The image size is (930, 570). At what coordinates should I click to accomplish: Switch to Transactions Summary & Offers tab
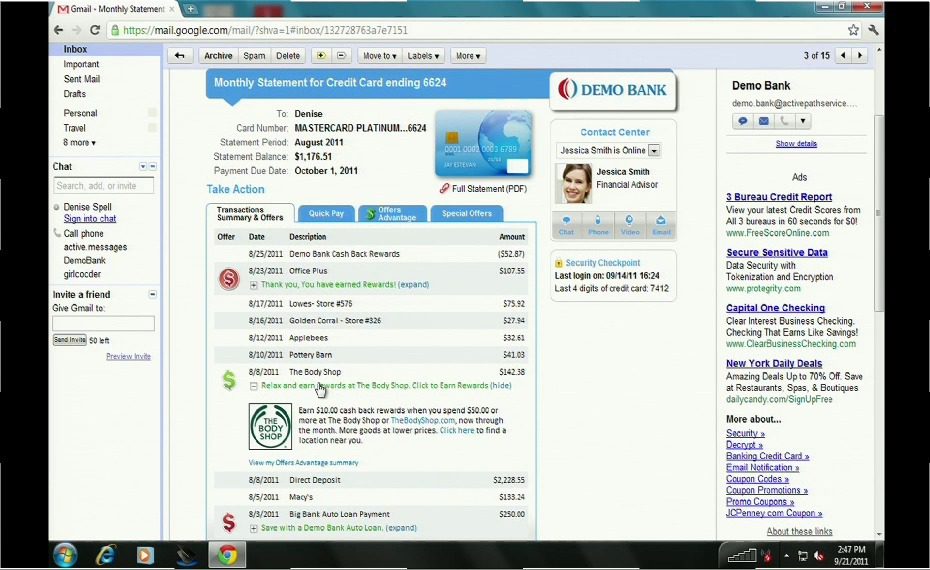(250, 214)
